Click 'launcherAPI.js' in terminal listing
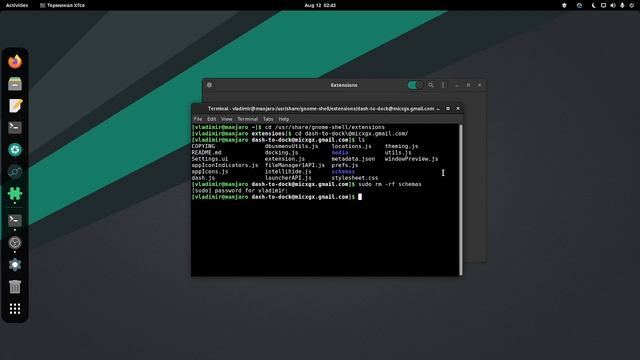The width and height of the screenshot is (640, 360). coord(288,178)
